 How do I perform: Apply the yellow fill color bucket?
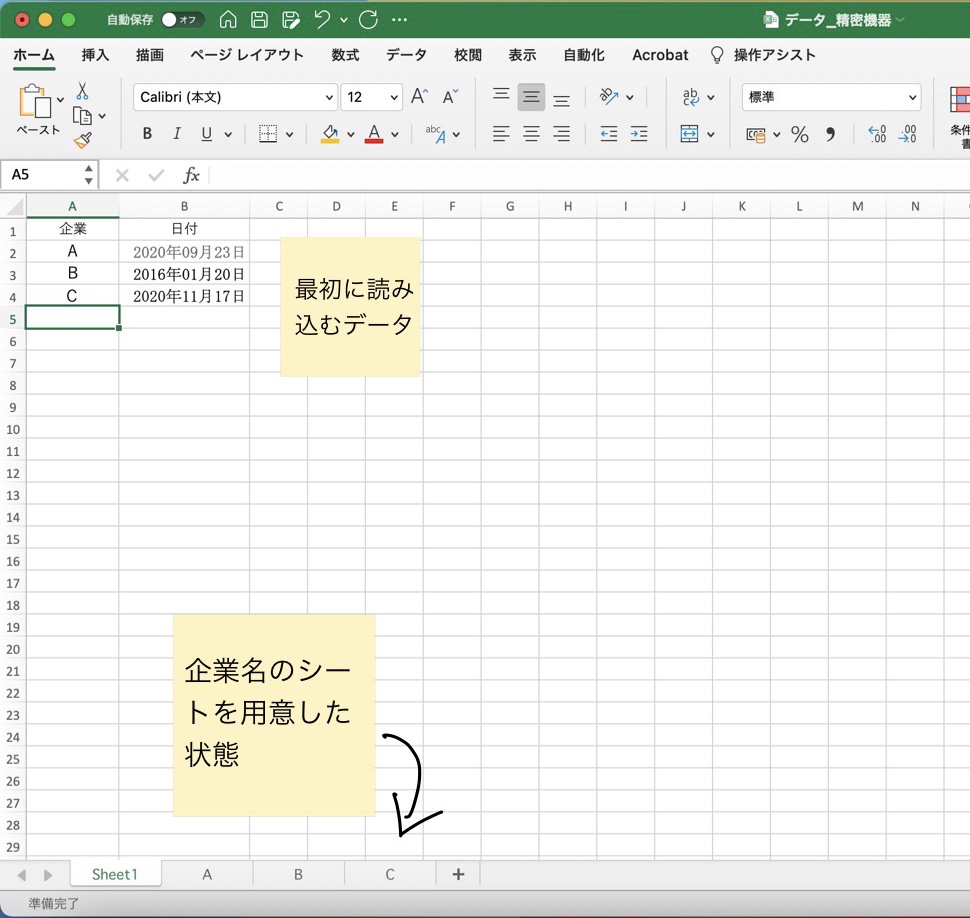coord(330,134)
